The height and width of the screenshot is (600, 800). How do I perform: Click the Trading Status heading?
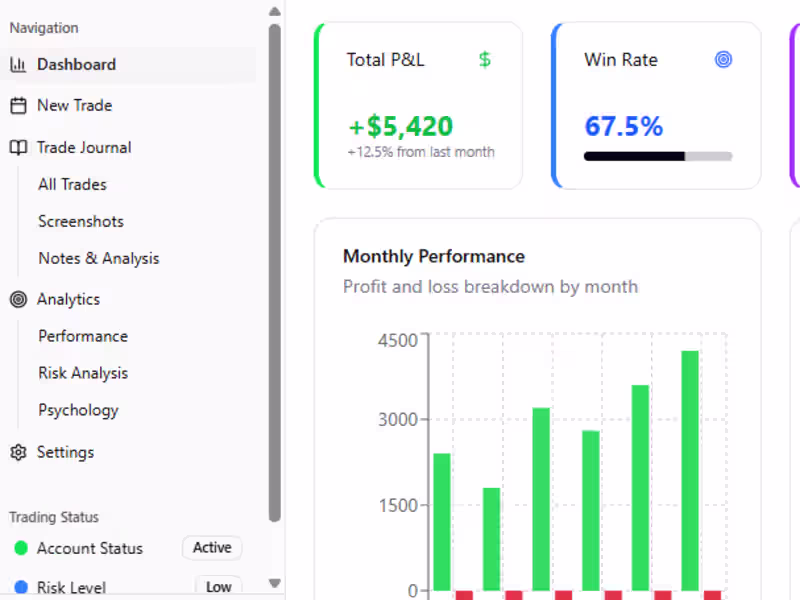(54, 517)
